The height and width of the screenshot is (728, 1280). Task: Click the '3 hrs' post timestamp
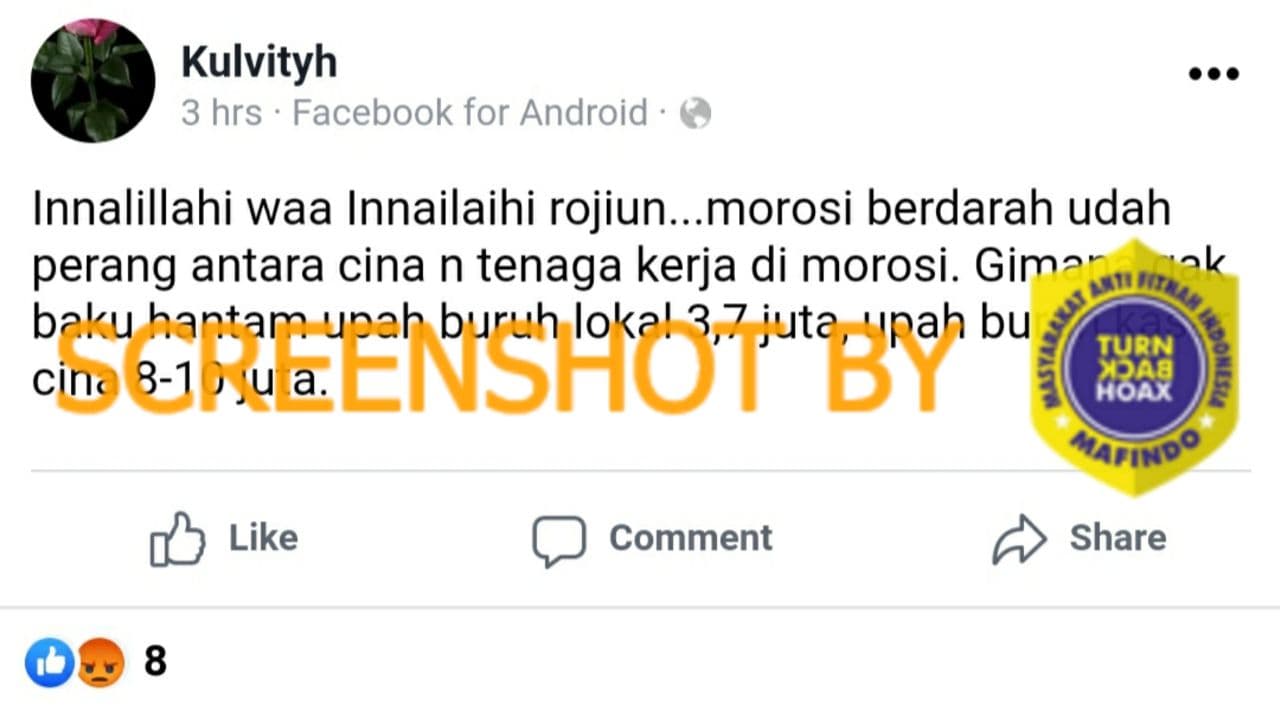coord(221,113)
